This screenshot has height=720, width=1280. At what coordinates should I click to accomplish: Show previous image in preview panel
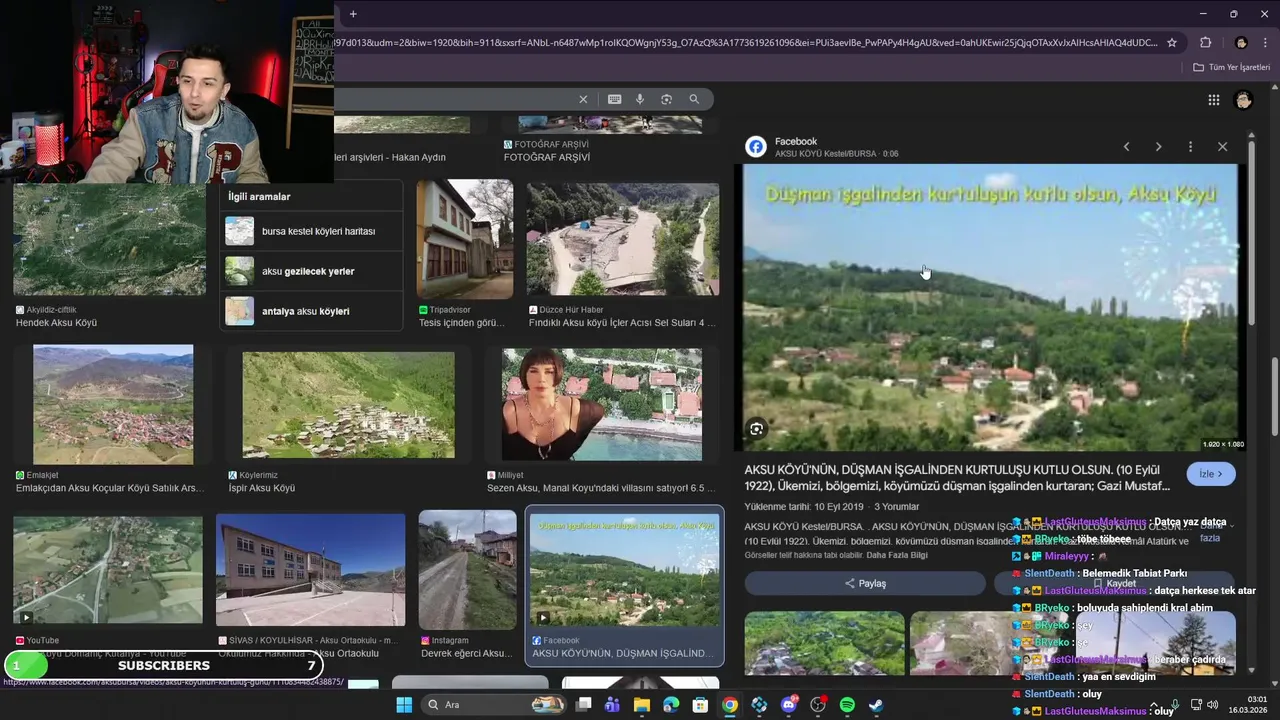point(1126,147)
